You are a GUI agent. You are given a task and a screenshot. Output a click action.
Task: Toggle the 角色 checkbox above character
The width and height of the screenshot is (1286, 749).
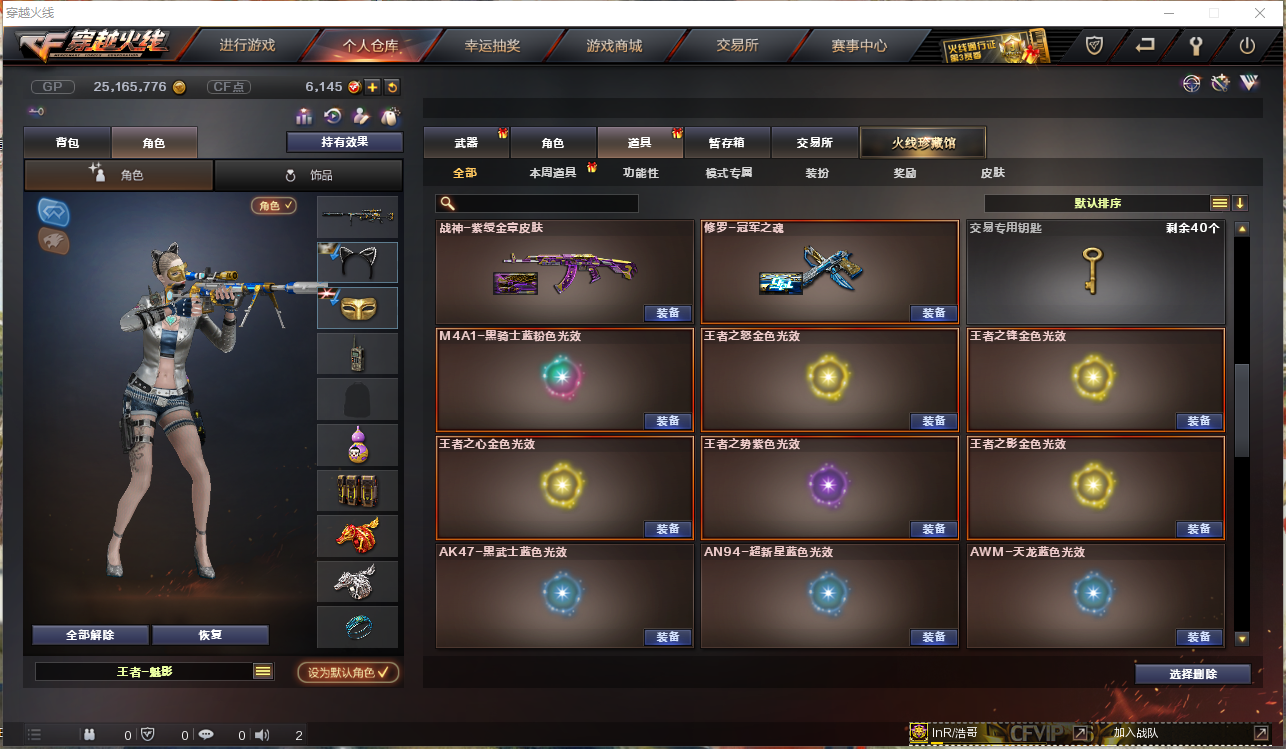(275, 205)
